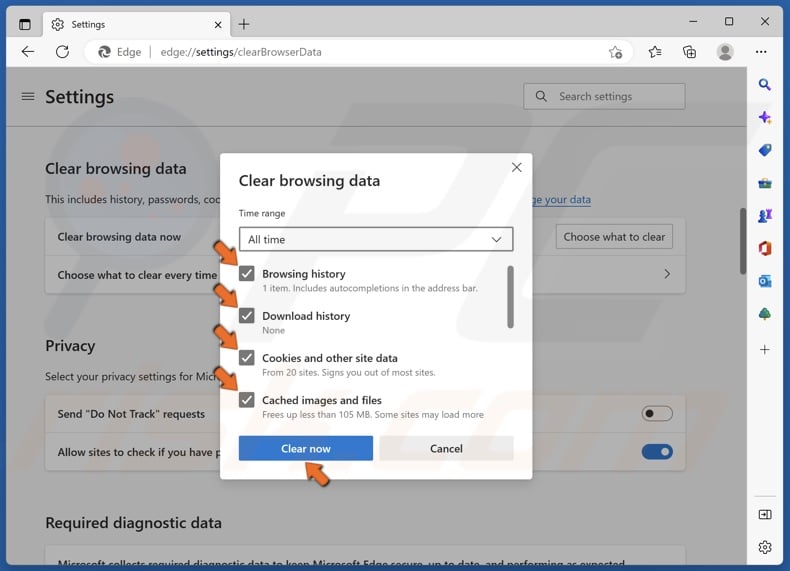Click Choose what to clear button
Image resolution: width=790 pixels, height=571 pixels.
point(614,237)
